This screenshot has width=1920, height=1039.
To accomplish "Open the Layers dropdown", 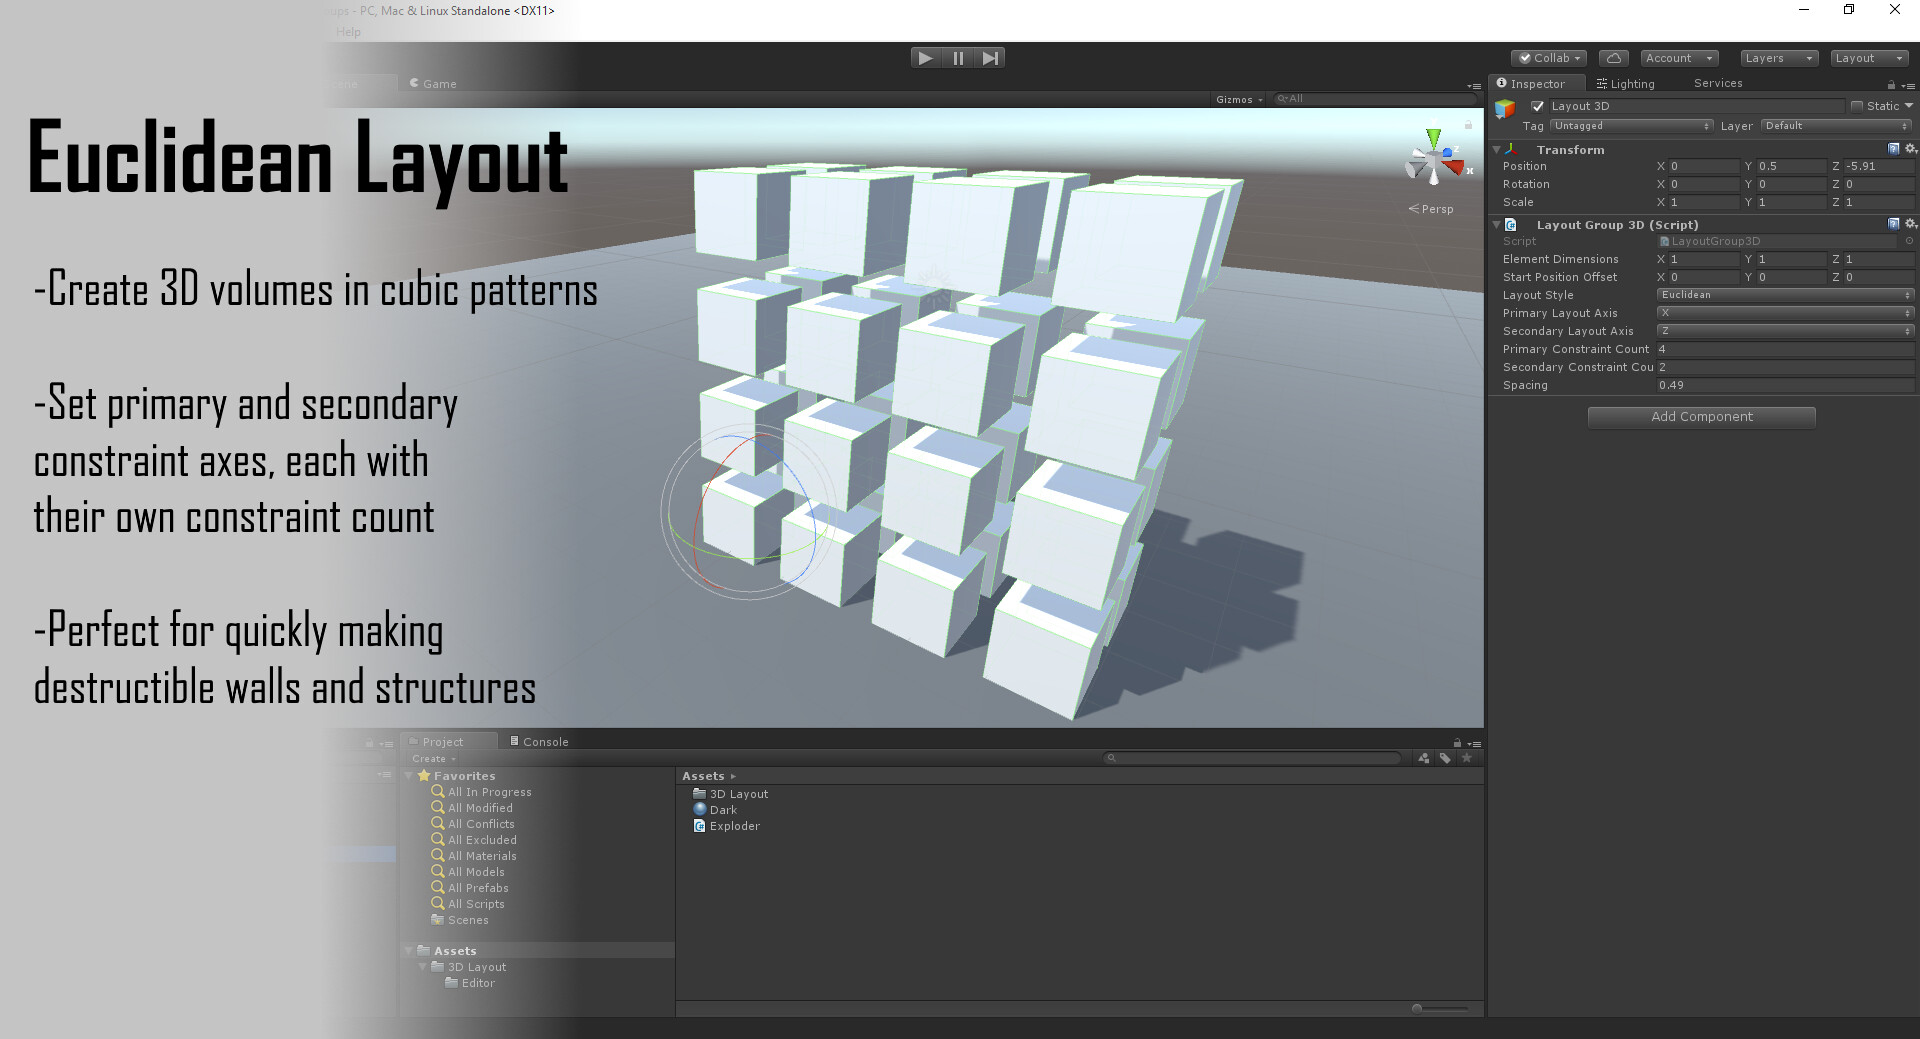I will 1779,58.
